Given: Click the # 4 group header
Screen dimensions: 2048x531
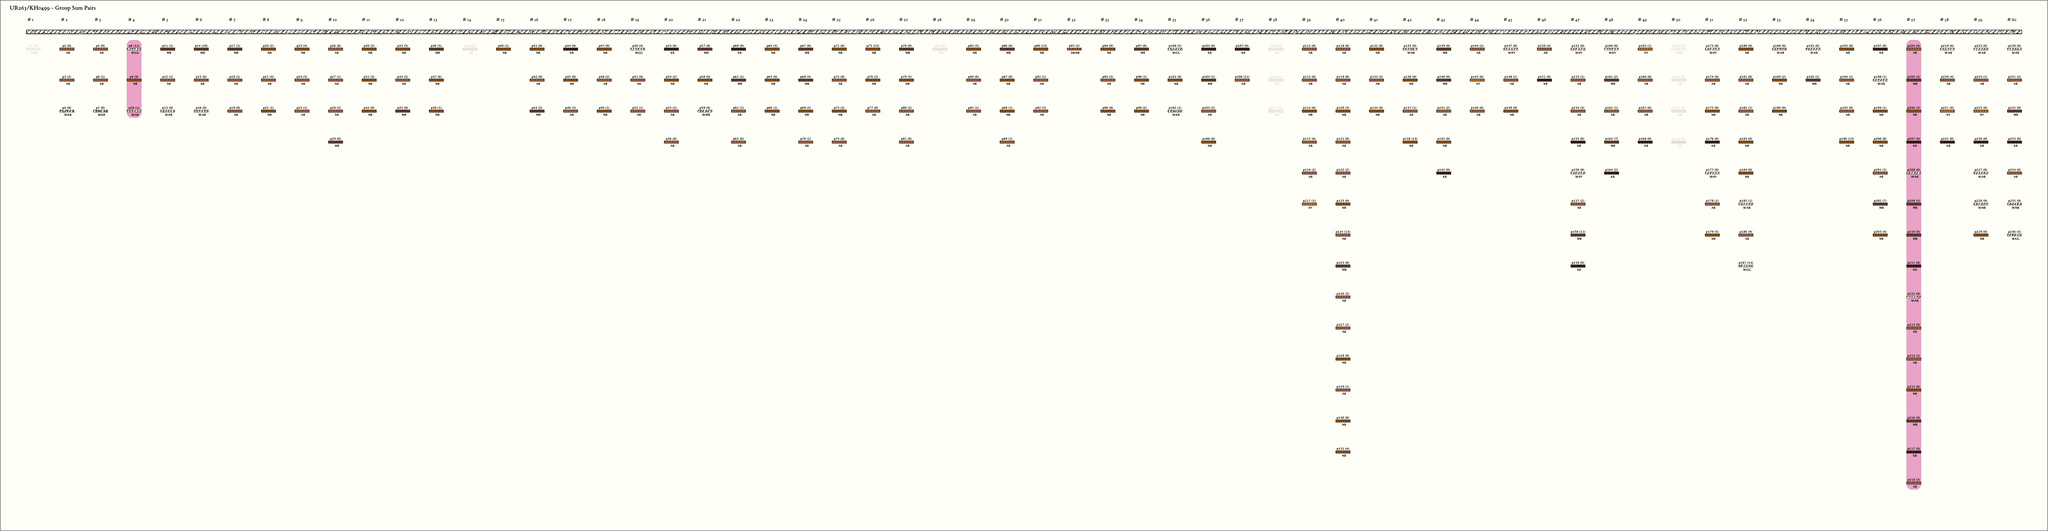Looking at the screenshot, I should (131, 20).
